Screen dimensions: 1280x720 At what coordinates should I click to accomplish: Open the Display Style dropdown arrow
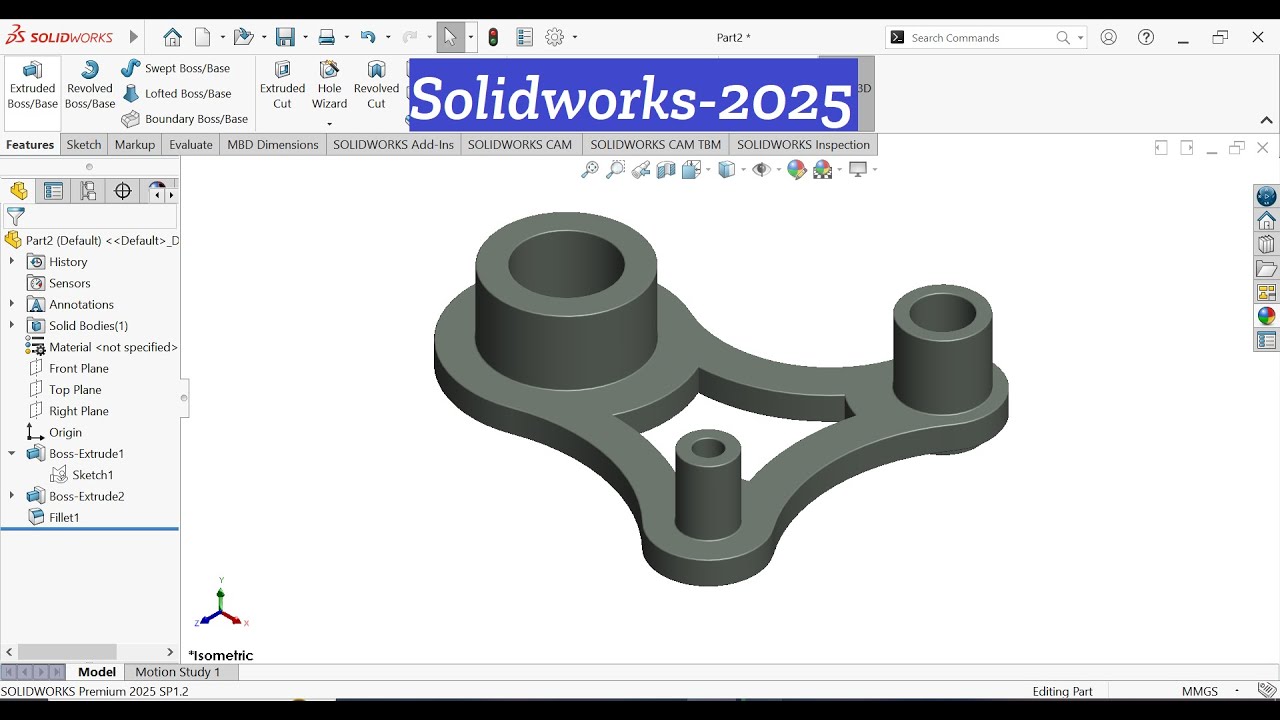(743, 170)
